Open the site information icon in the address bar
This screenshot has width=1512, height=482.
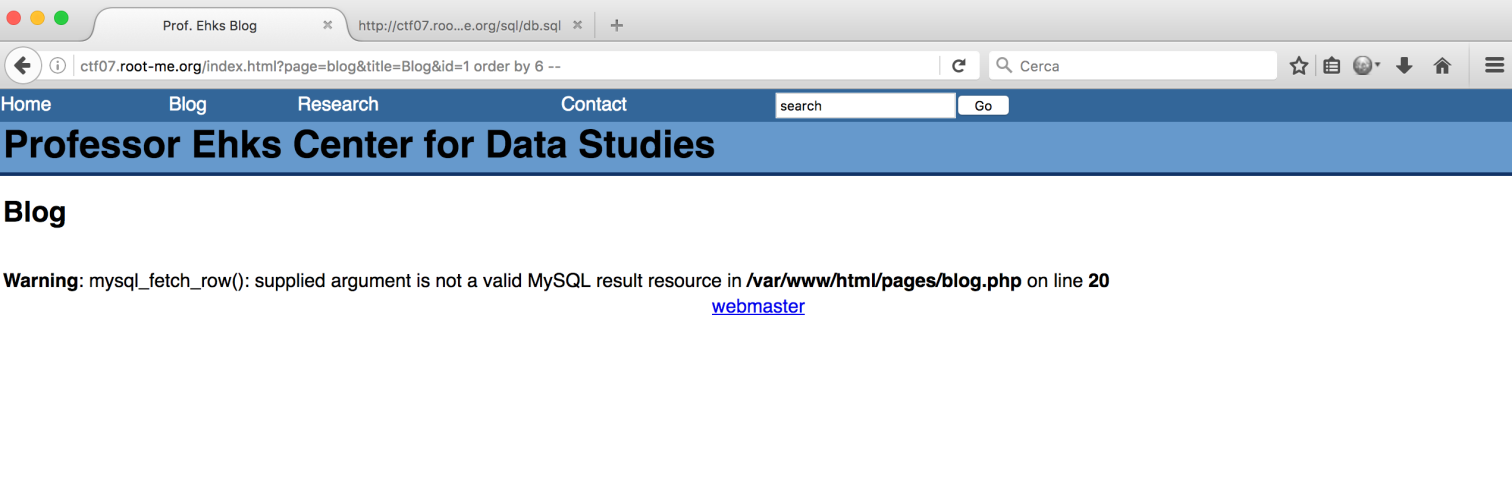[x=58, y=66]
